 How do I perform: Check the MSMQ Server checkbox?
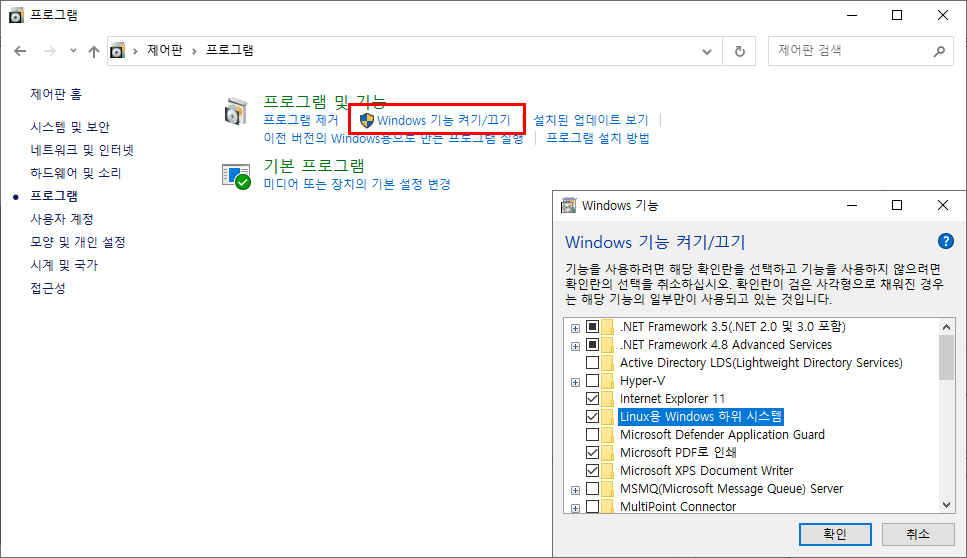coord(592,489)
